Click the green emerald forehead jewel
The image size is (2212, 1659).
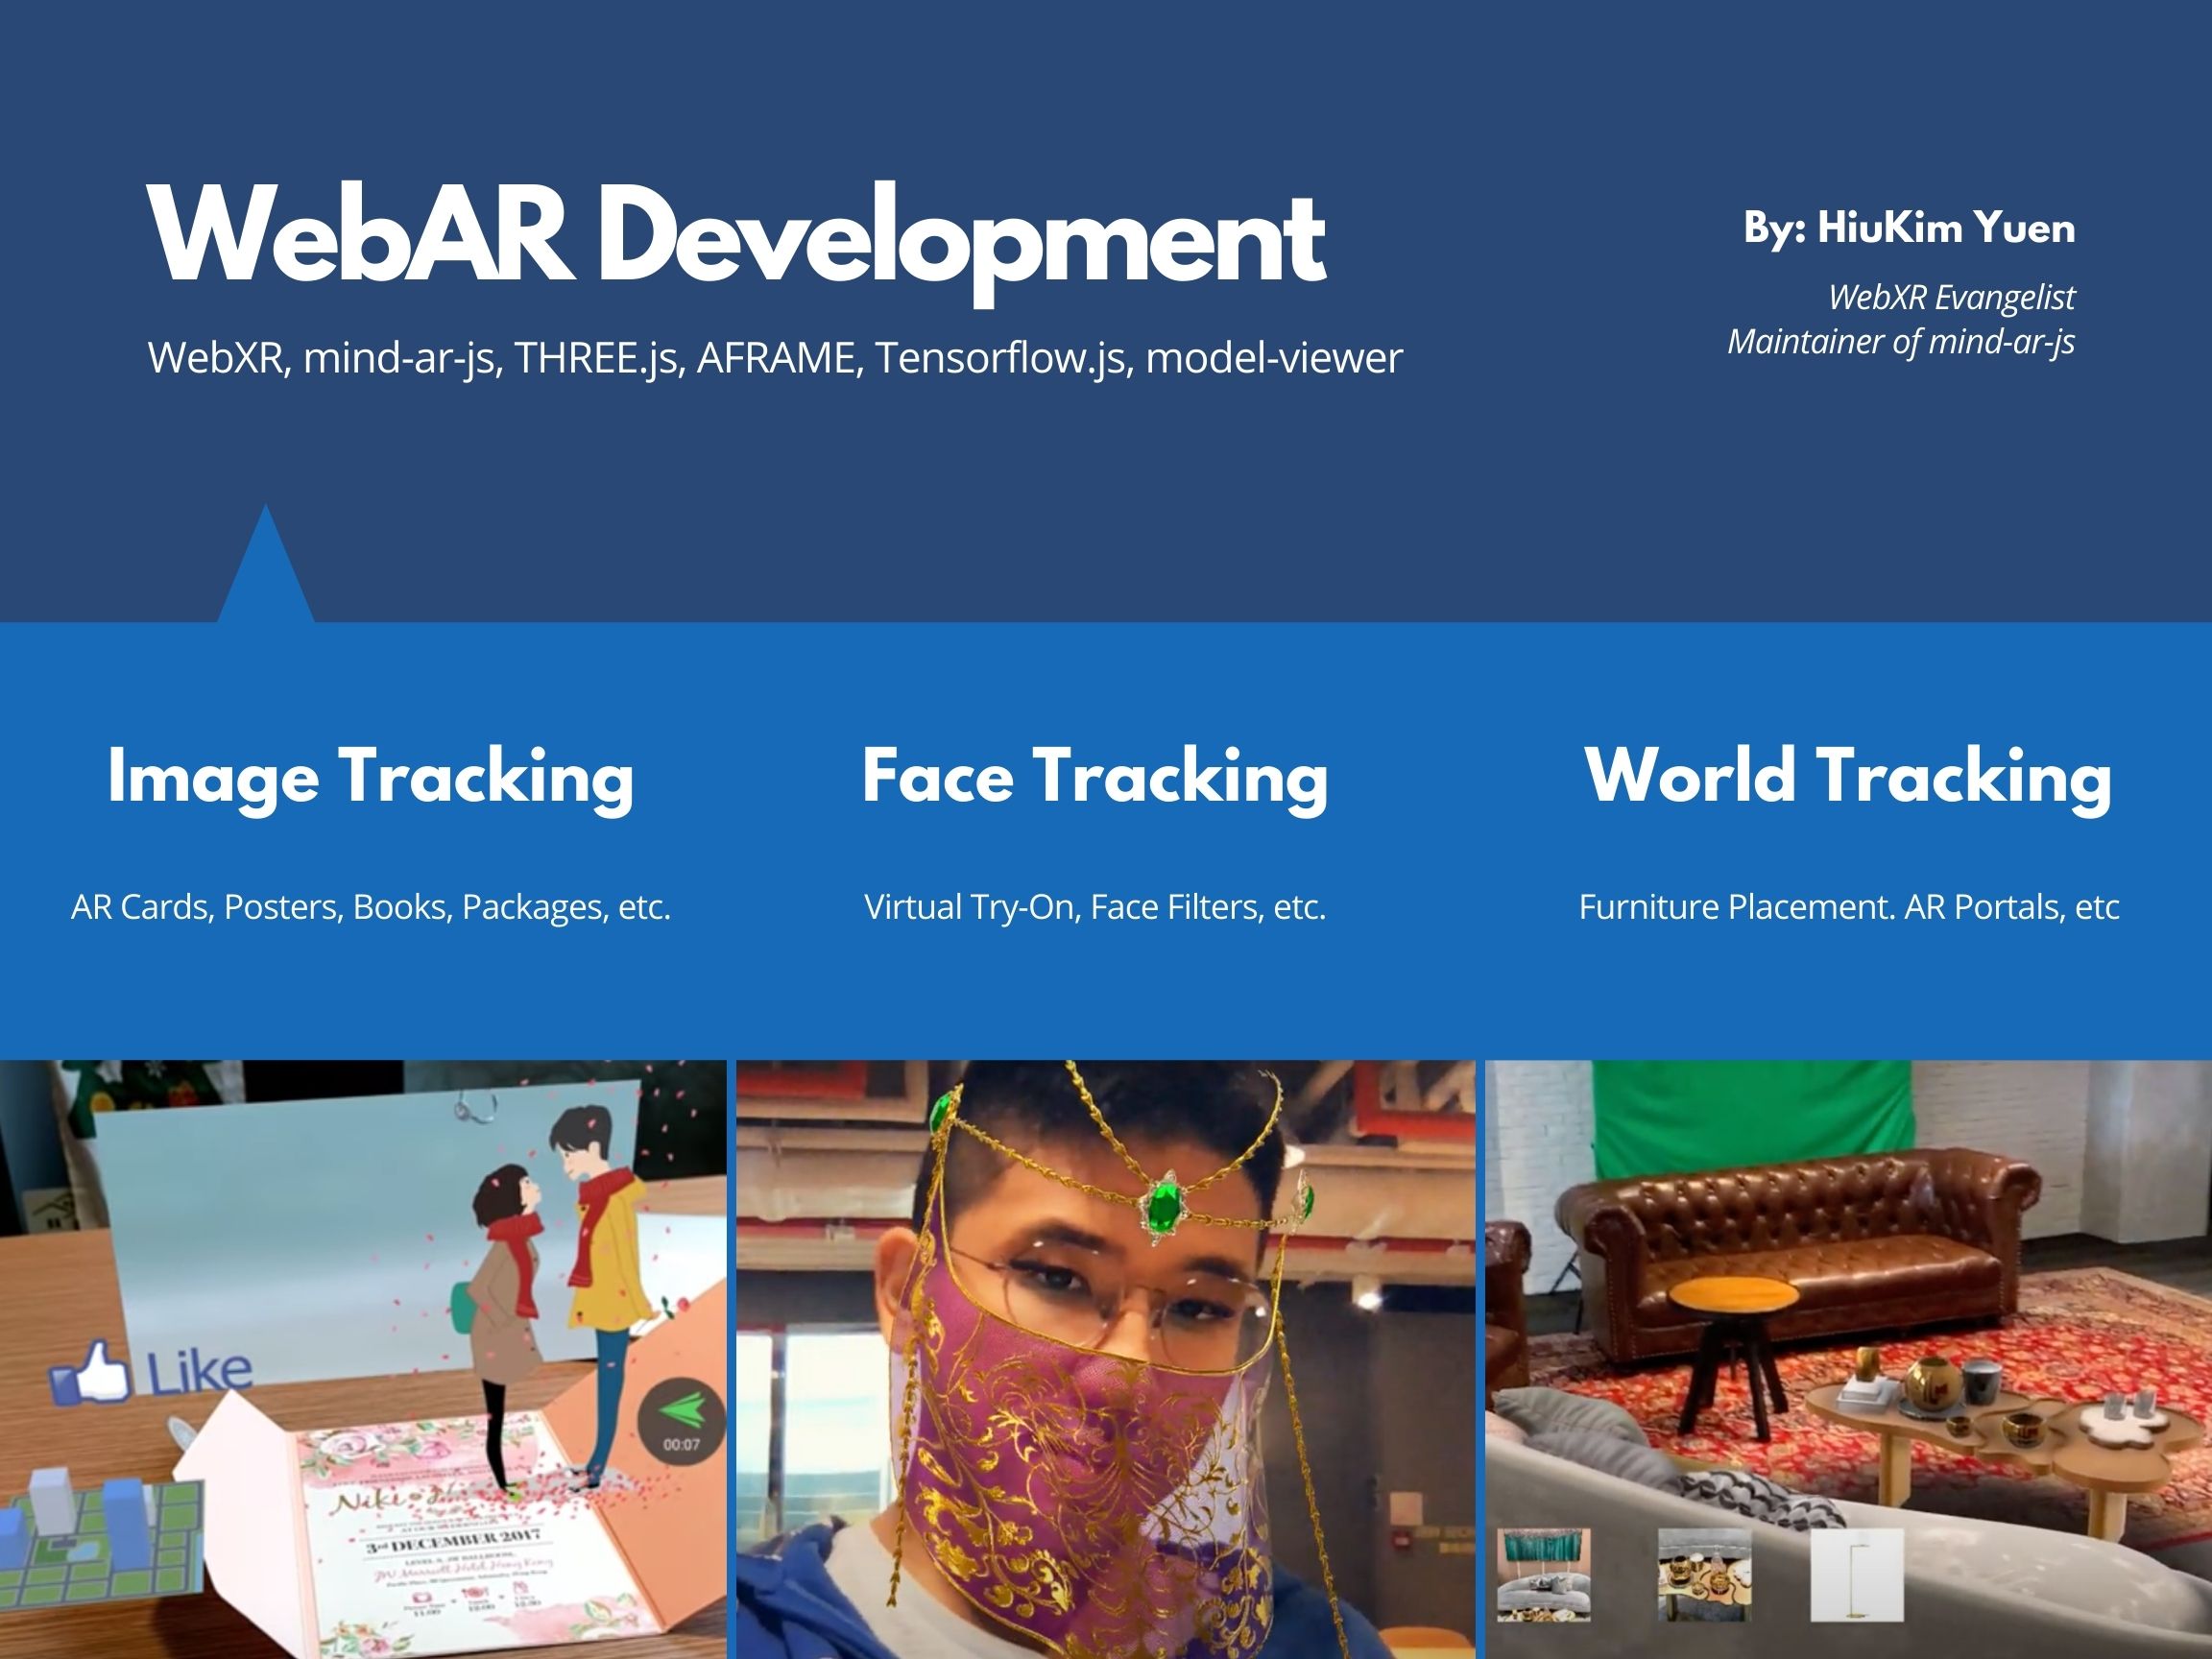point(1163,1205)
